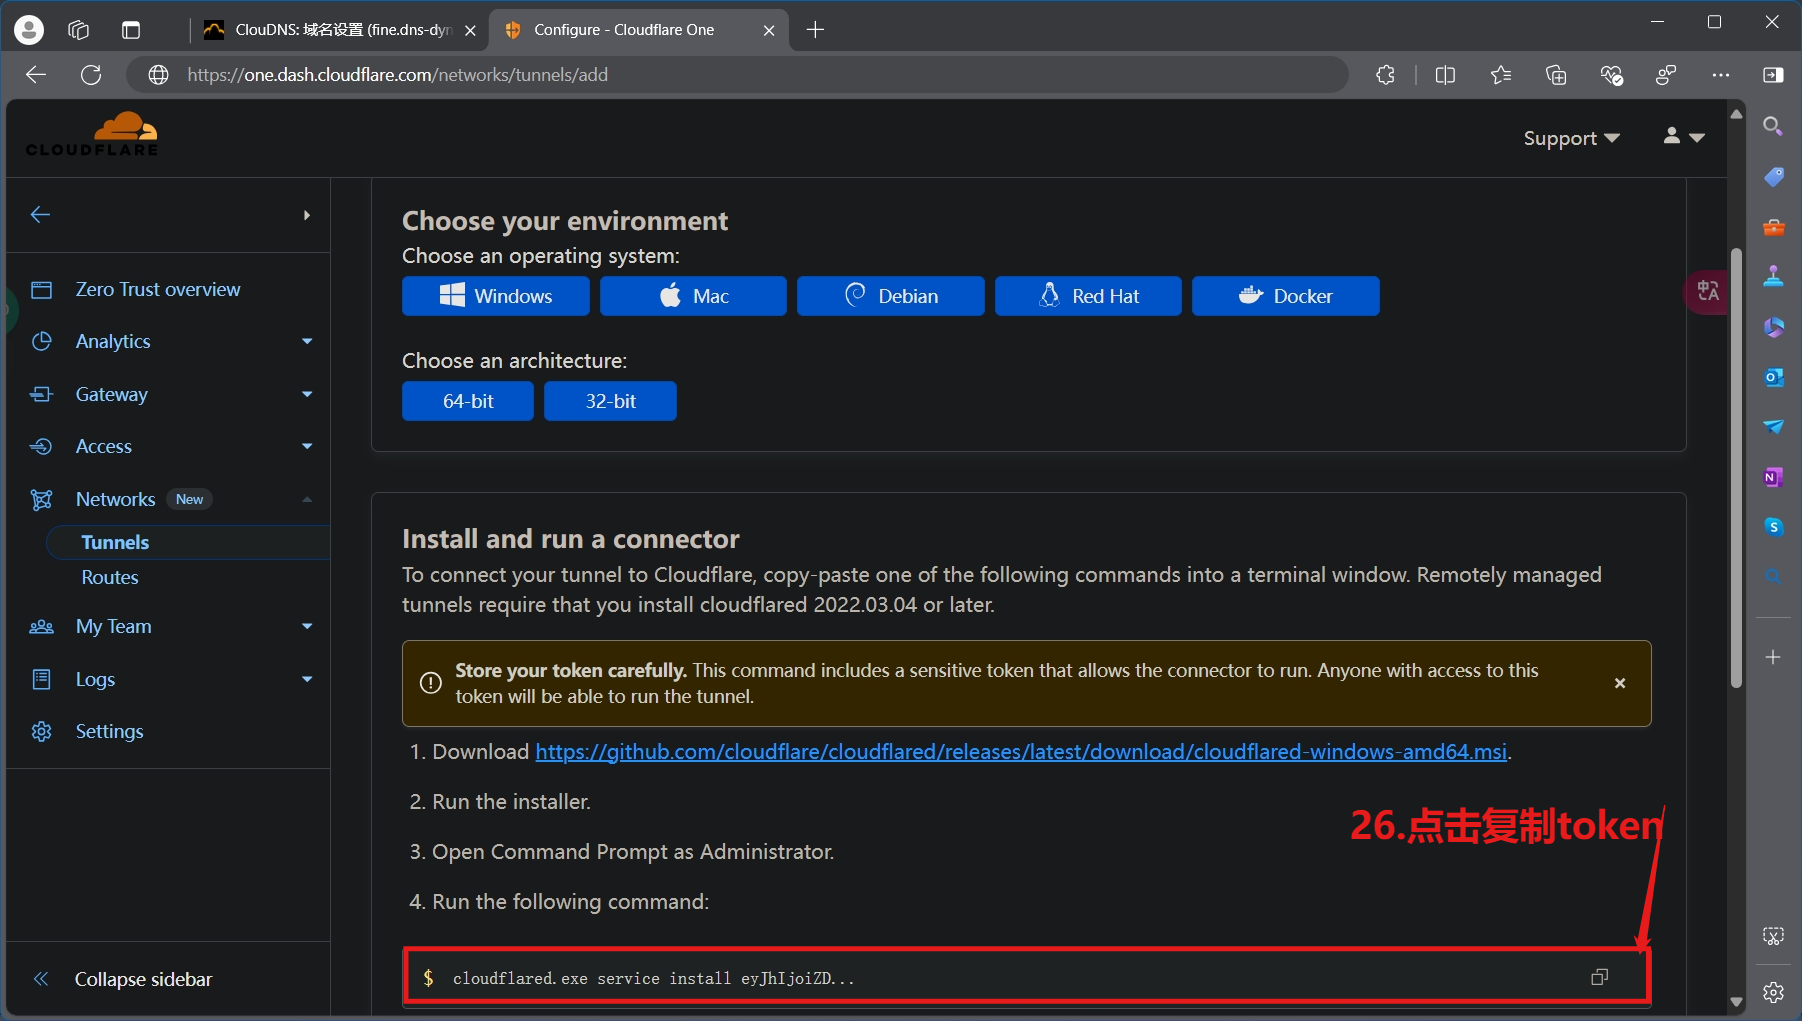Add an app to Edge sidebar

1773,657
